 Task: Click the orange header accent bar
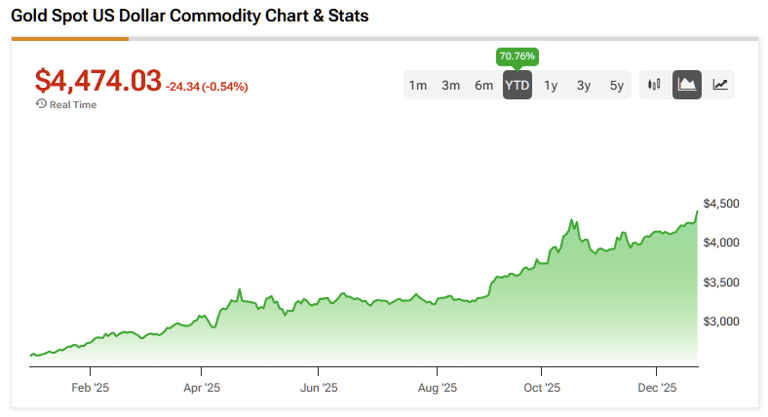click(x=70, y=39)
